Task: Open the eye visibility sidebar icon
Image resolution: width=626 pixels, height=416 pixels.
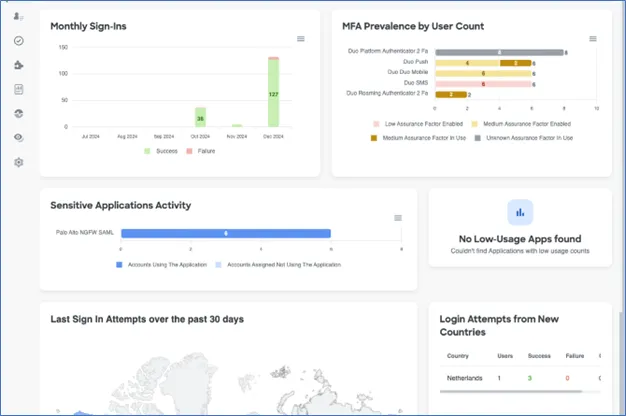Action: pyautogui.click(x=18, y=138)
